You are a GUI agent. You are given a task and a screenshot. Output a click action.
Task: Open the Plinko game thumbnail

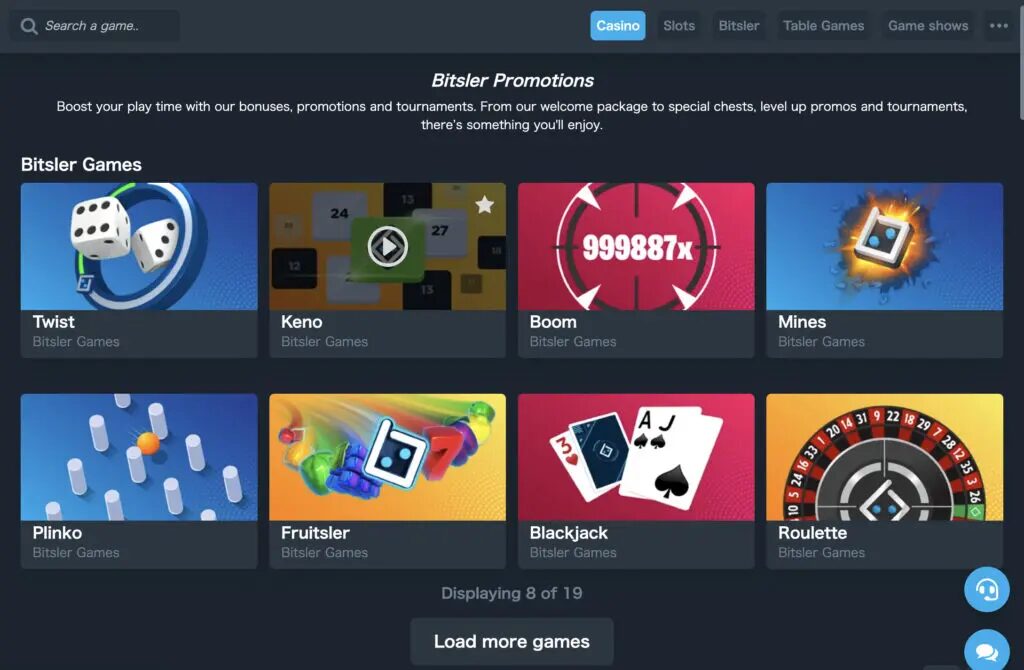(x=139, y=457)
